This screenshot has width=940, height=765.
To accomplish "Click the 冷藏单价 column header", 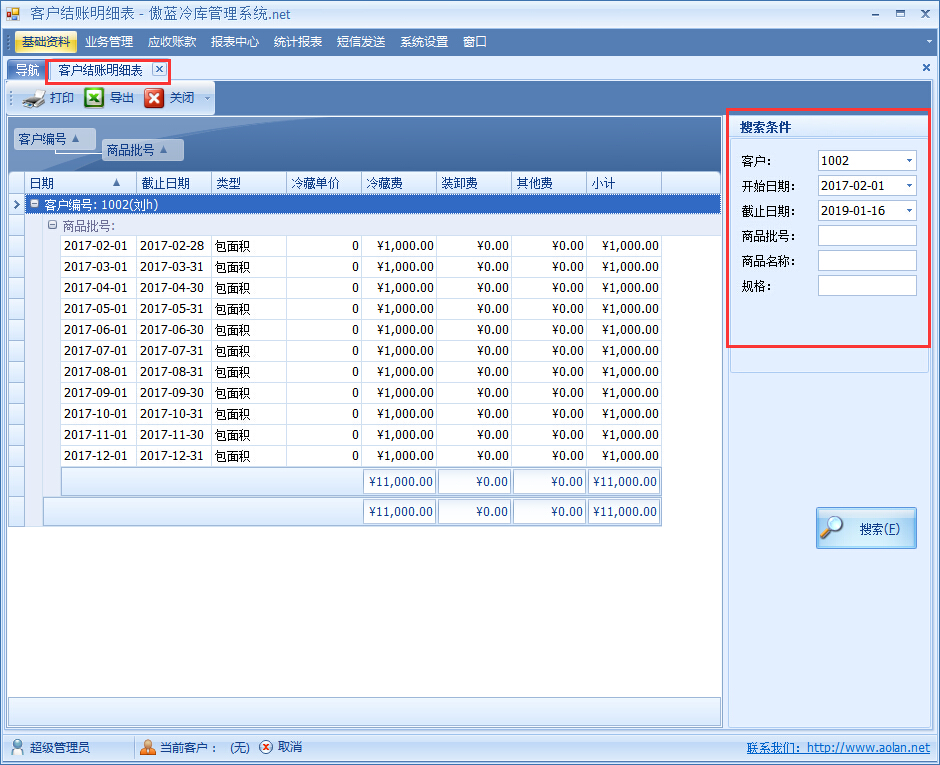I will pos(324,183).
